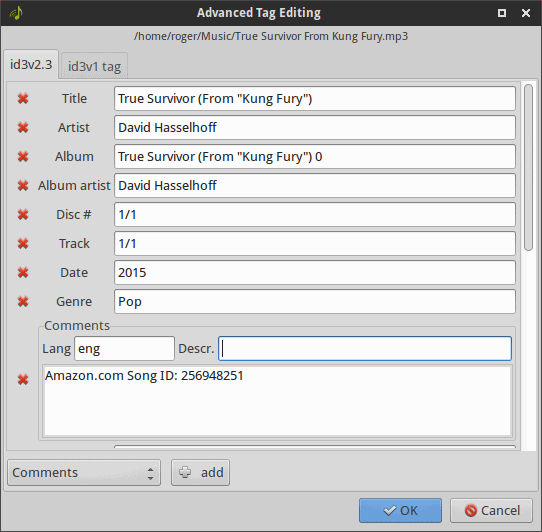
Task: Cancel the tag editing dialog
Action: click(x=491, y=511)
